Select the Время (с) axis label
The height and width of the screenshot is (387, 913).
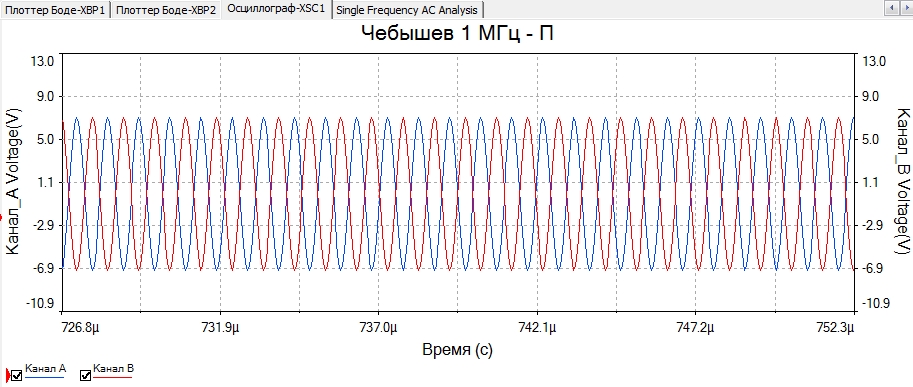(457, 350)
